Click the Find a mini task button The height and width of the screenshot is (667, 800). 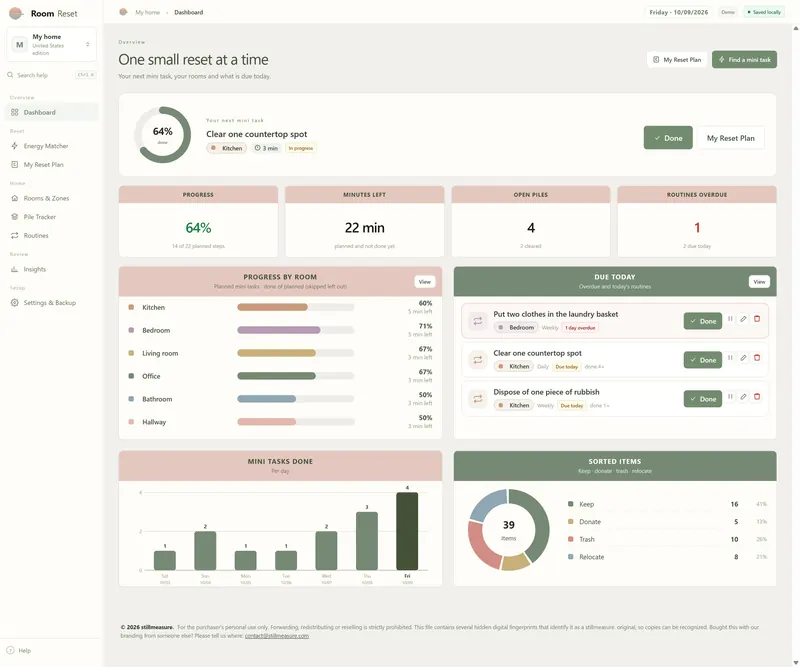(744, 60)
